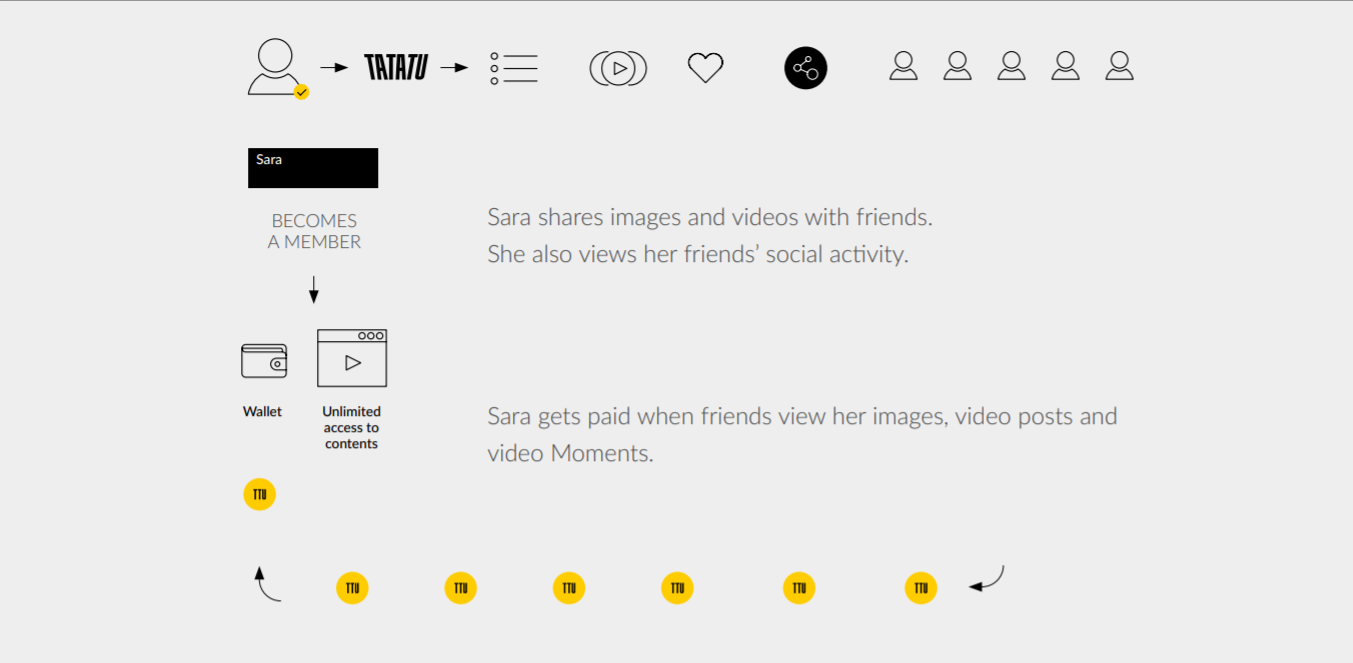Click the TATATU logo
The image size is (1353, 663).
[x=396, y=67]
